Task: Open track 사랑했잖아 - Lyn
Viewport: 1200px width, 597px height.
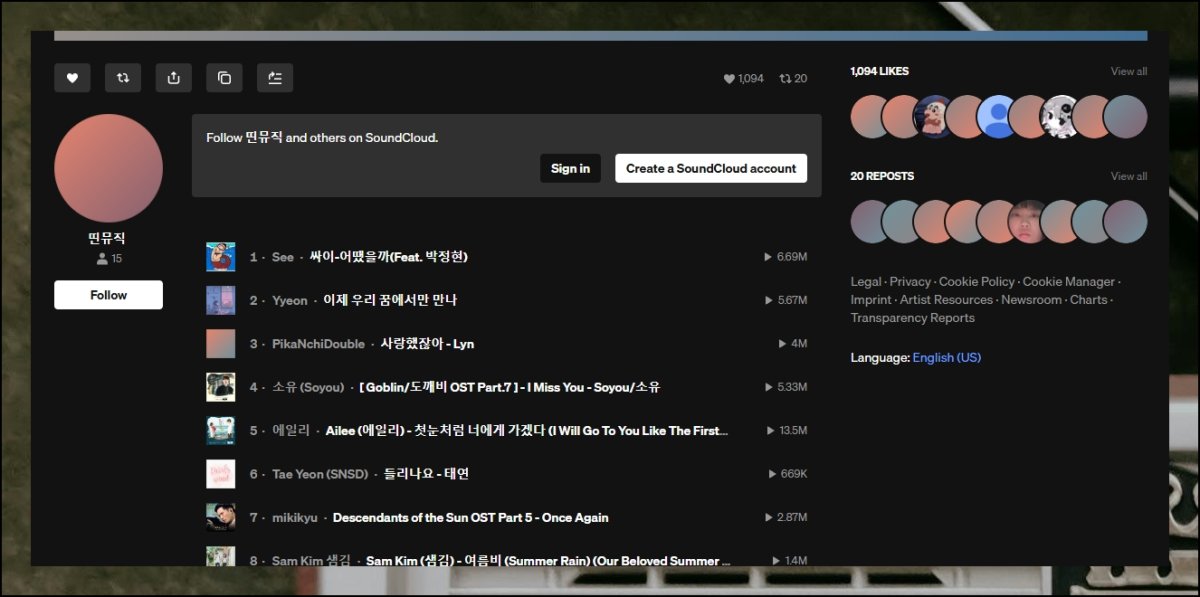Action: [x=427, y=344]
